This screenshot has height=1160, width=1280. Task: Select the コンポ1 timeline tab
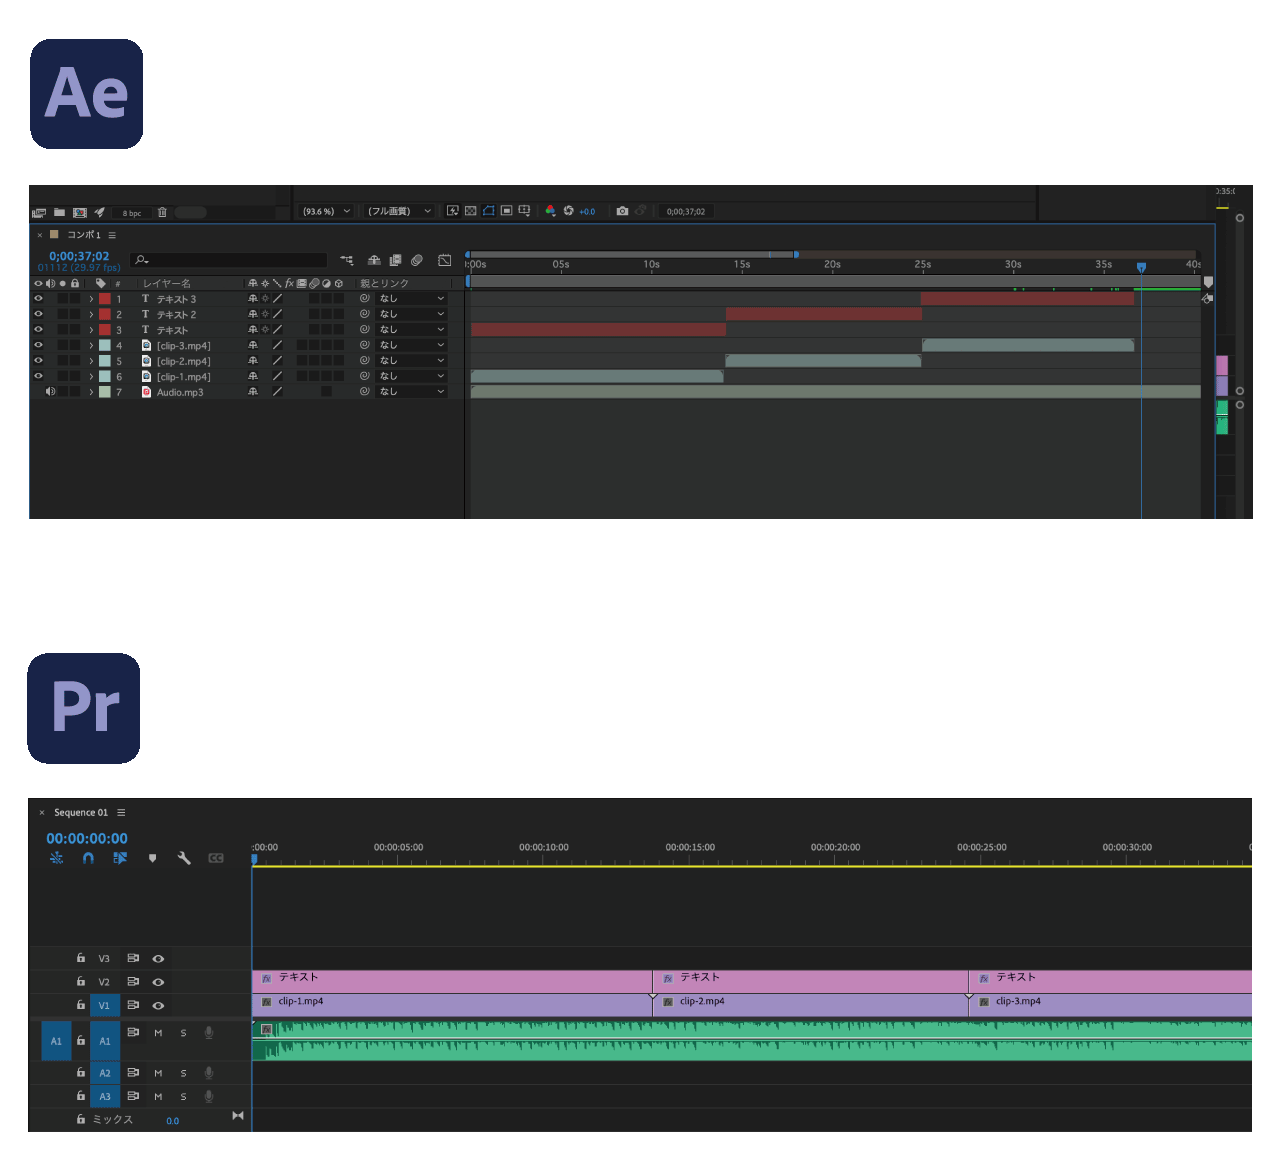[84, 235]
